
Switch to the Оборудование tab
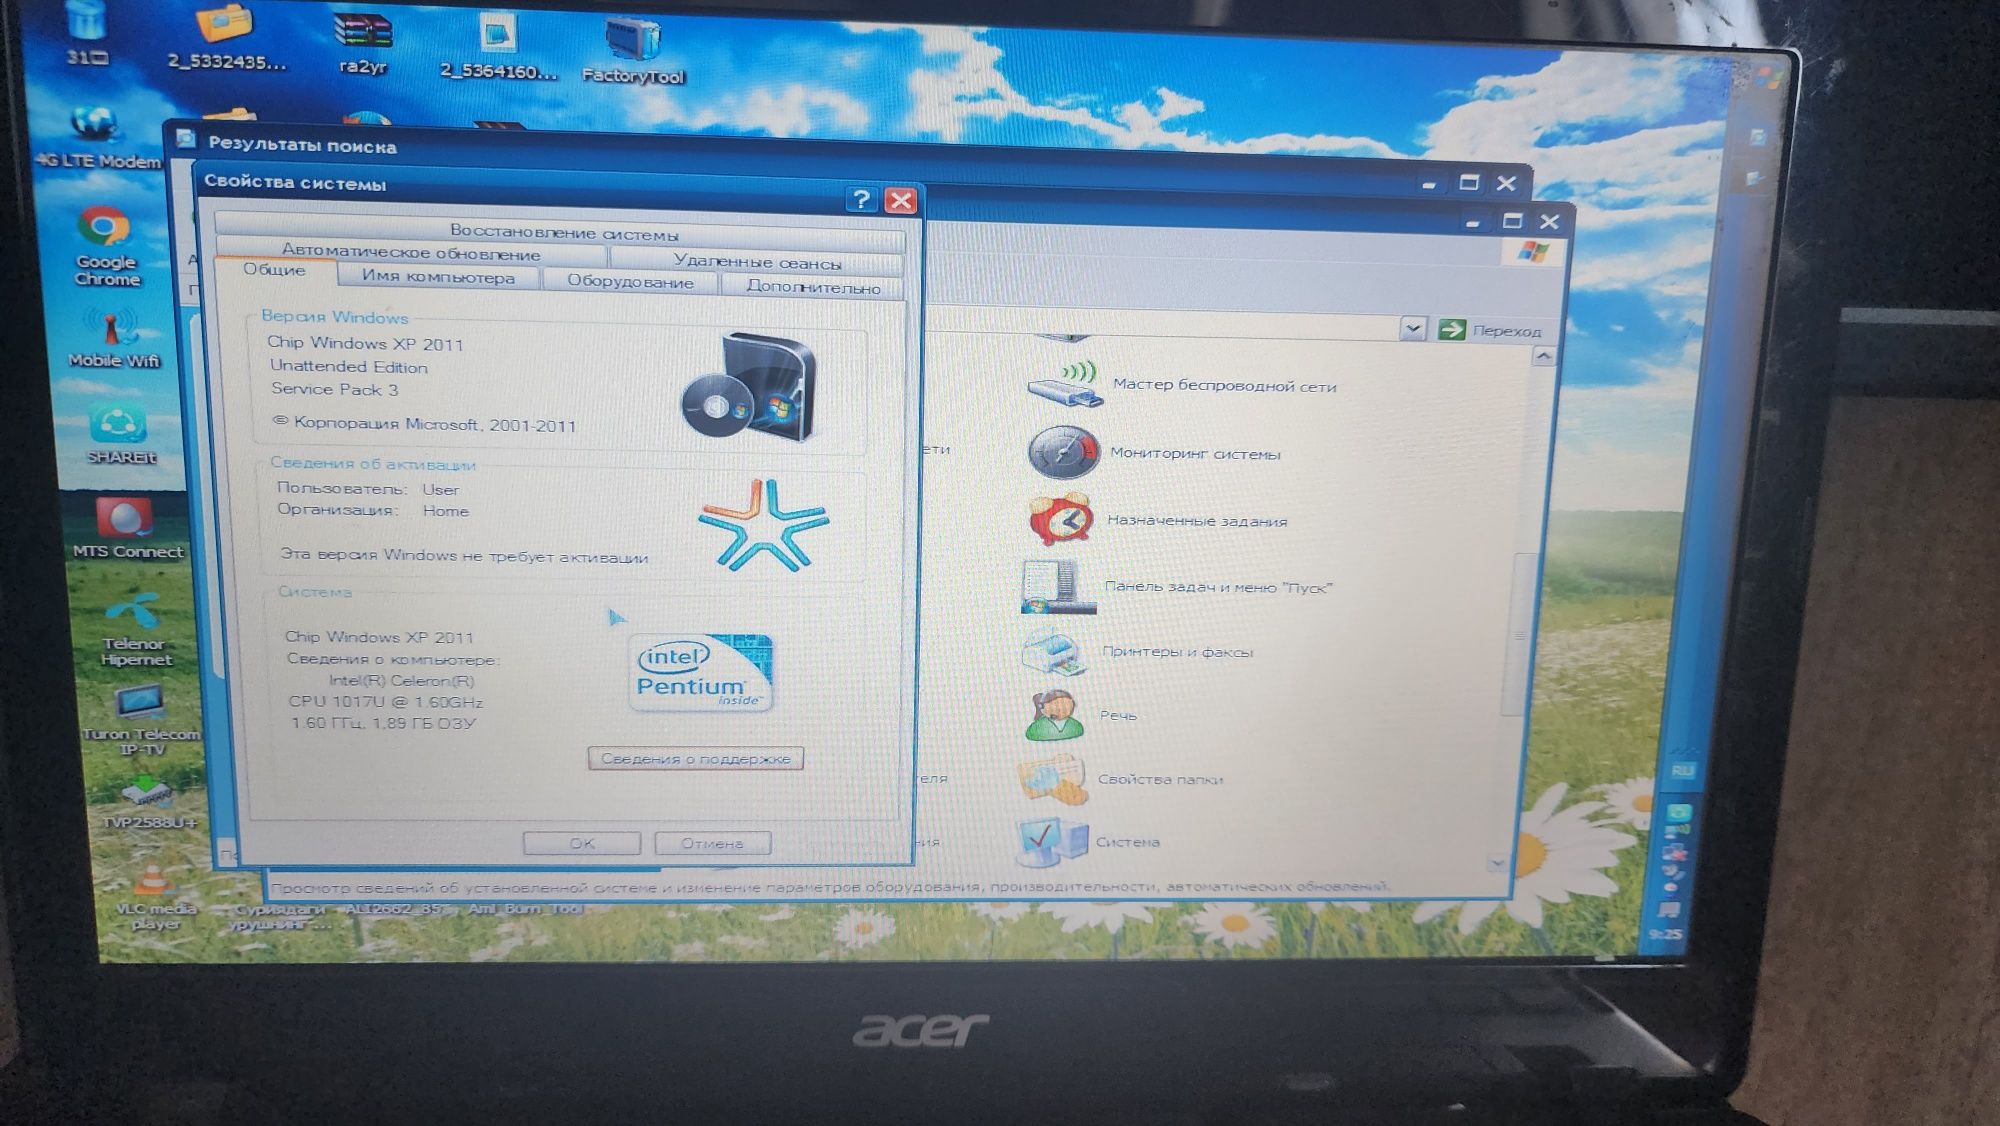(630, 282)
